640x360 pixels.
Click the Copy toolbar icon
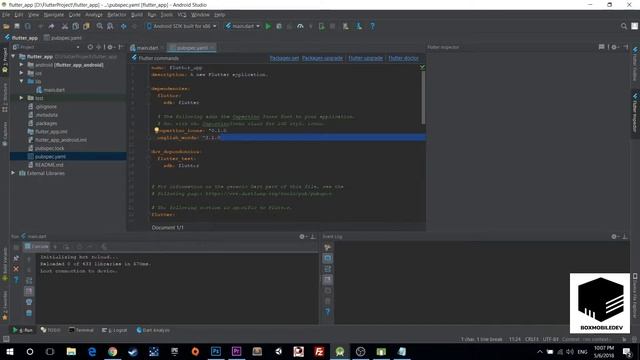pyautogui.click(x=76, y=26)
